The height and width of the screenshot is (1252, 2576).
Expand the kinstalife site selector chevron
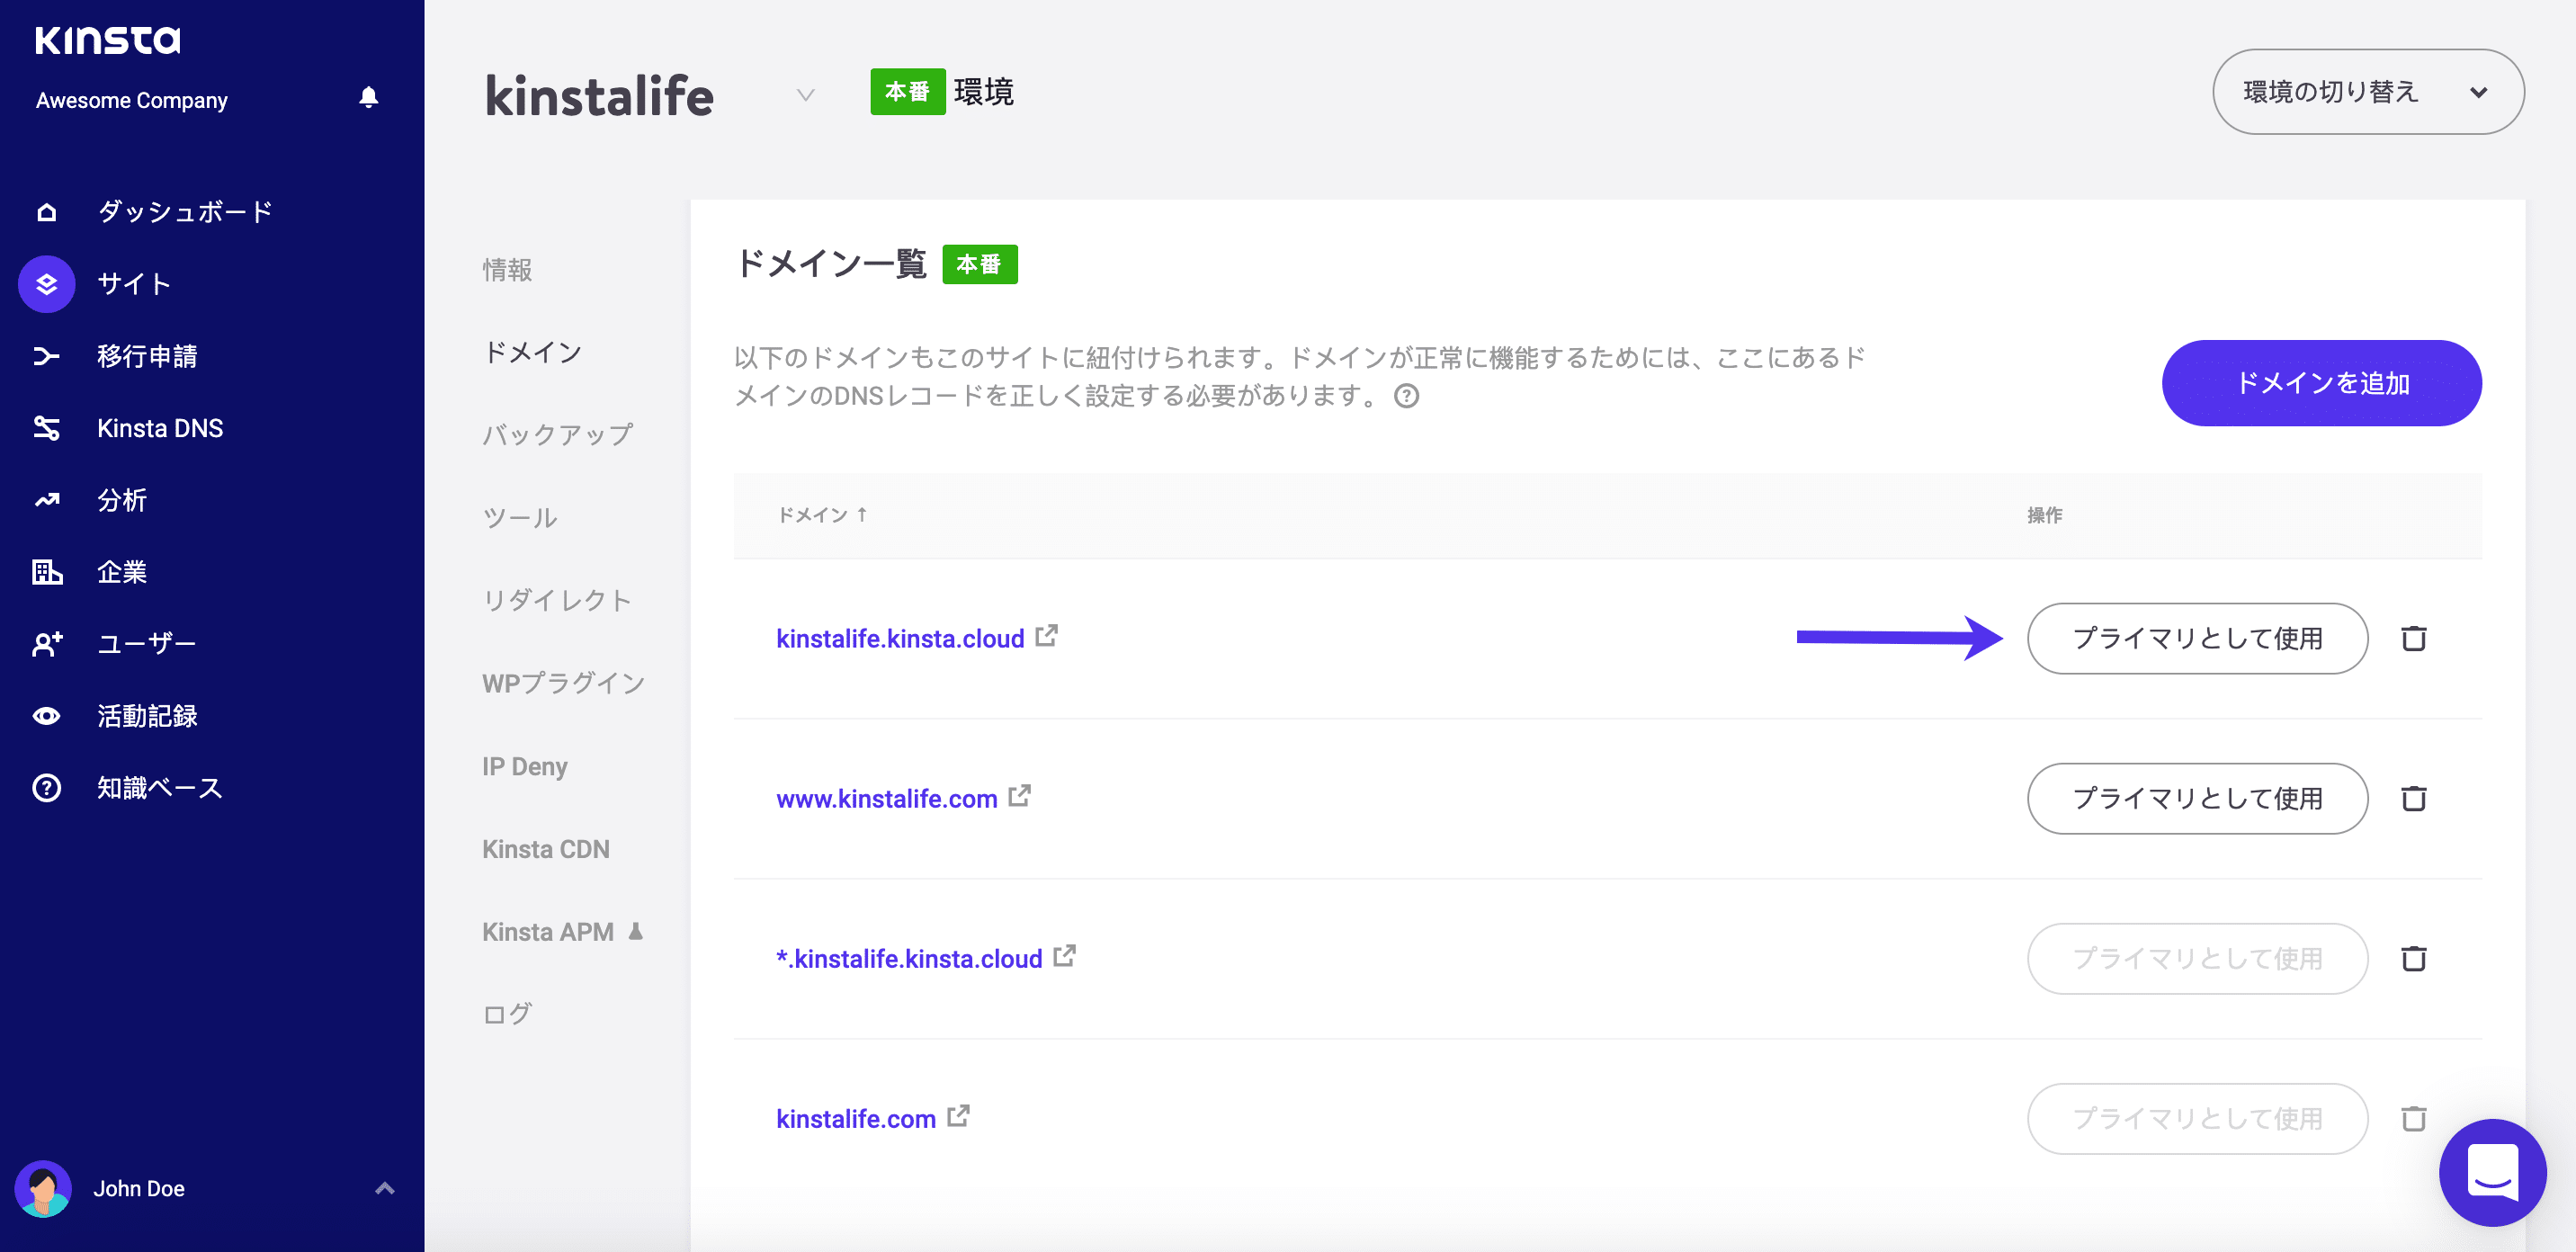(805, 95)
